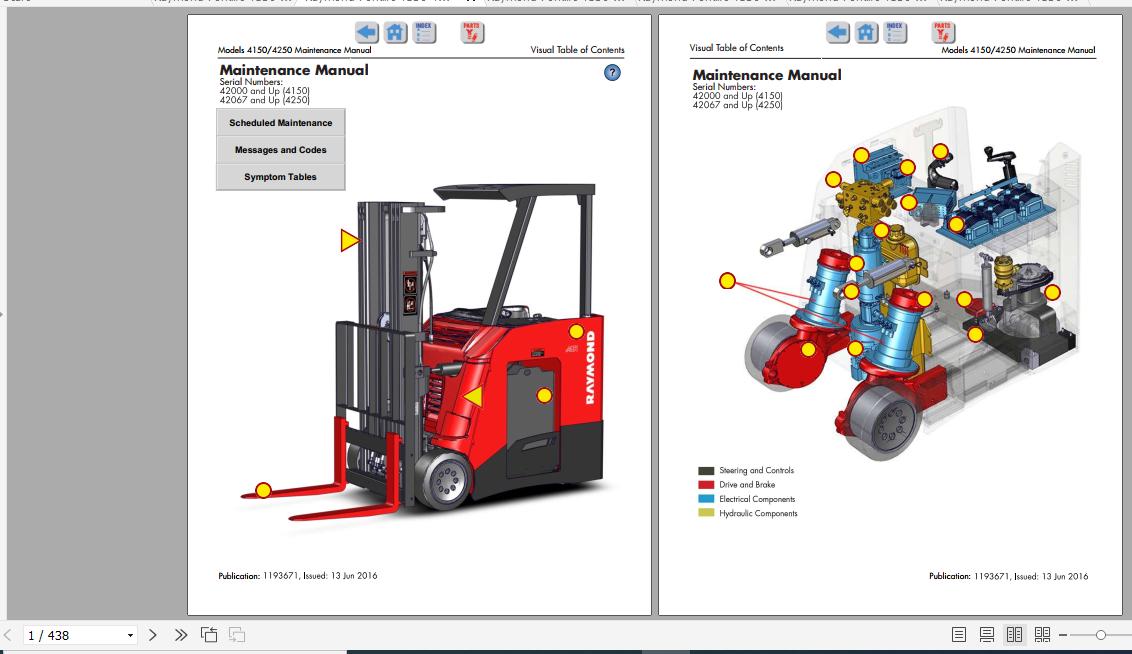1132x654 pixels.
Task: Open the Parts icon on left page
Action: (472, 32)
